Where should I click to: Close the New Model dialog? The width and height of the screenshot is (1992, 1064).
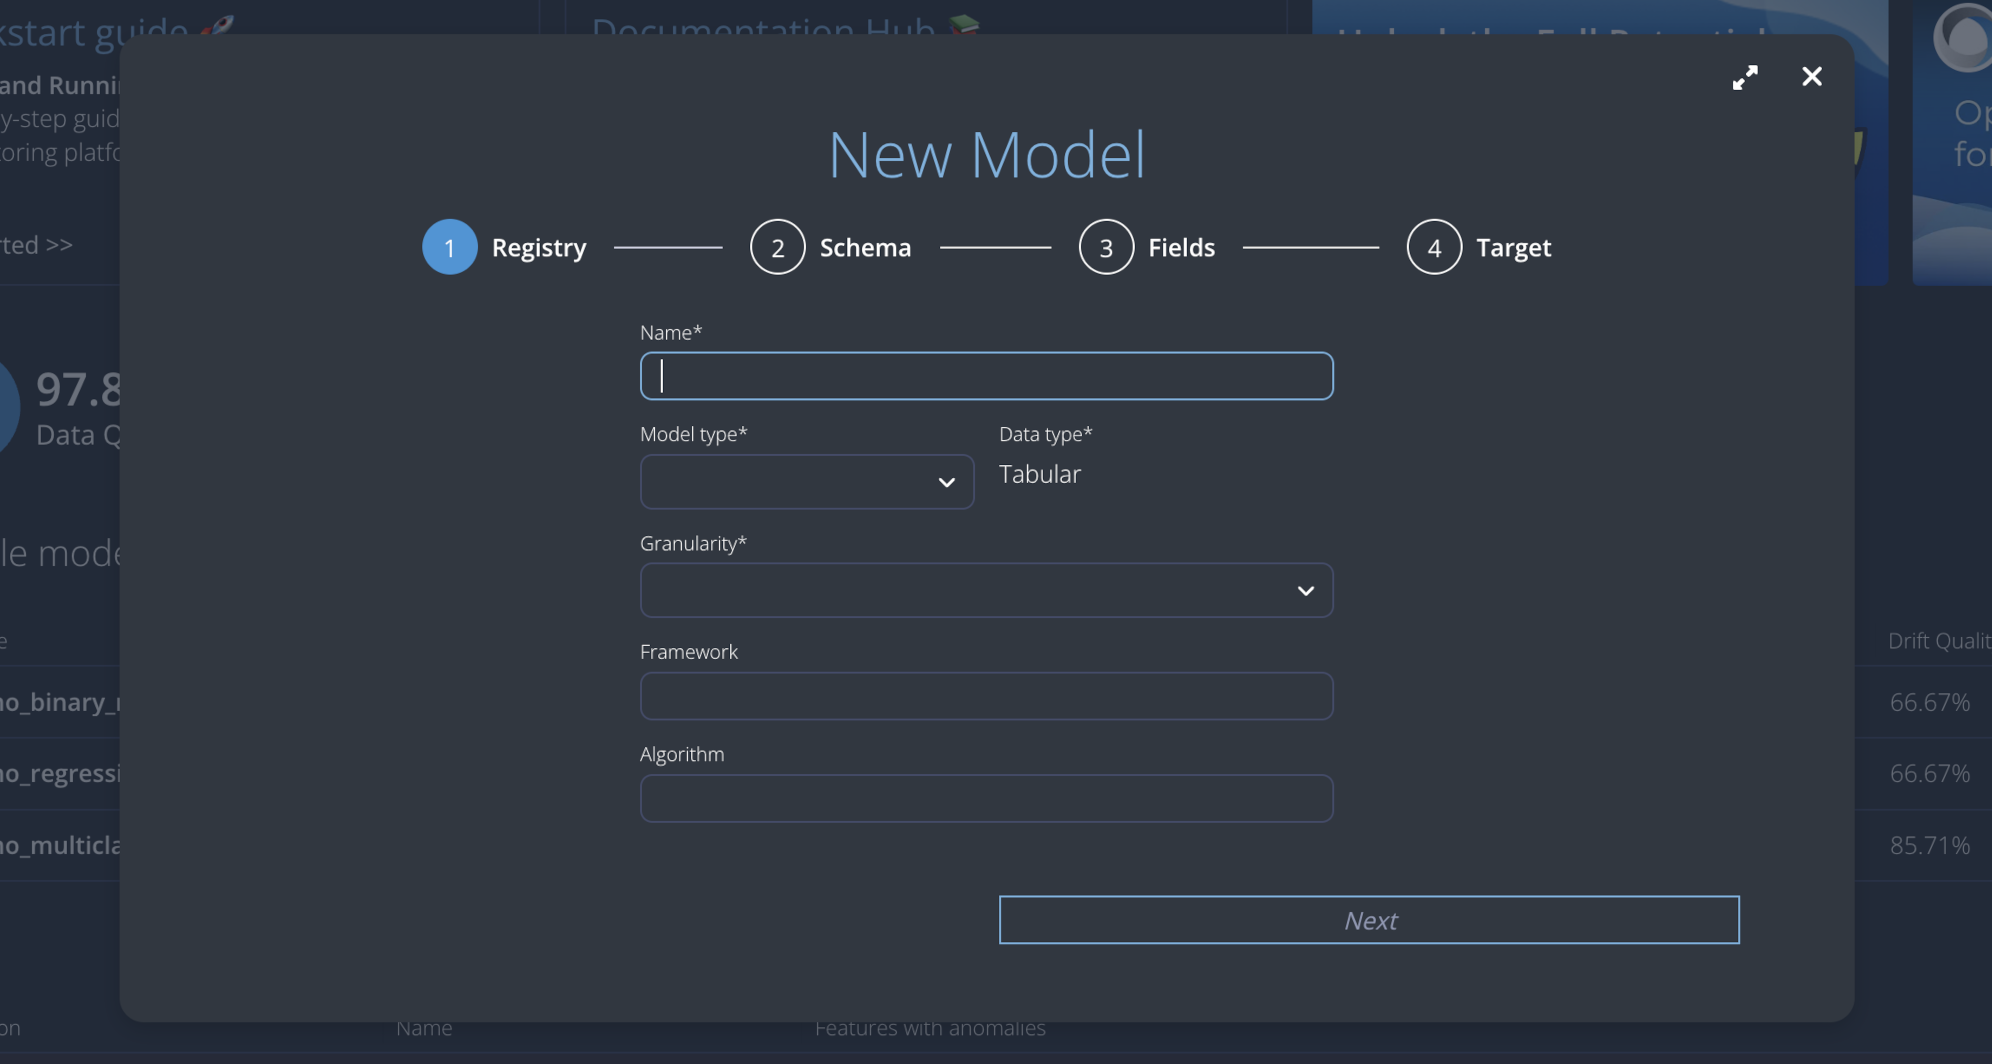point(1811,77)
